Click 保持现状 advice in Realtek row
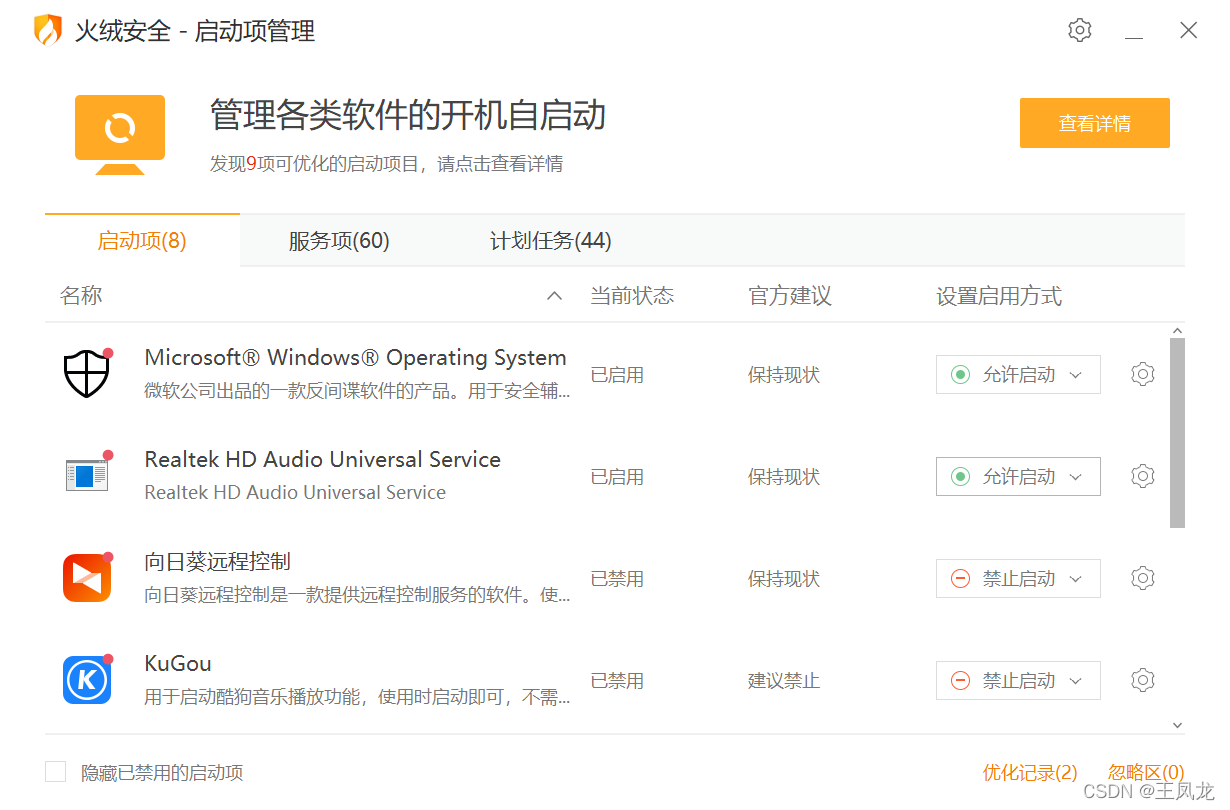Image resolution: width=1230 pixels, height=810 pixels. pyautogui.click(x=784, y=477)
